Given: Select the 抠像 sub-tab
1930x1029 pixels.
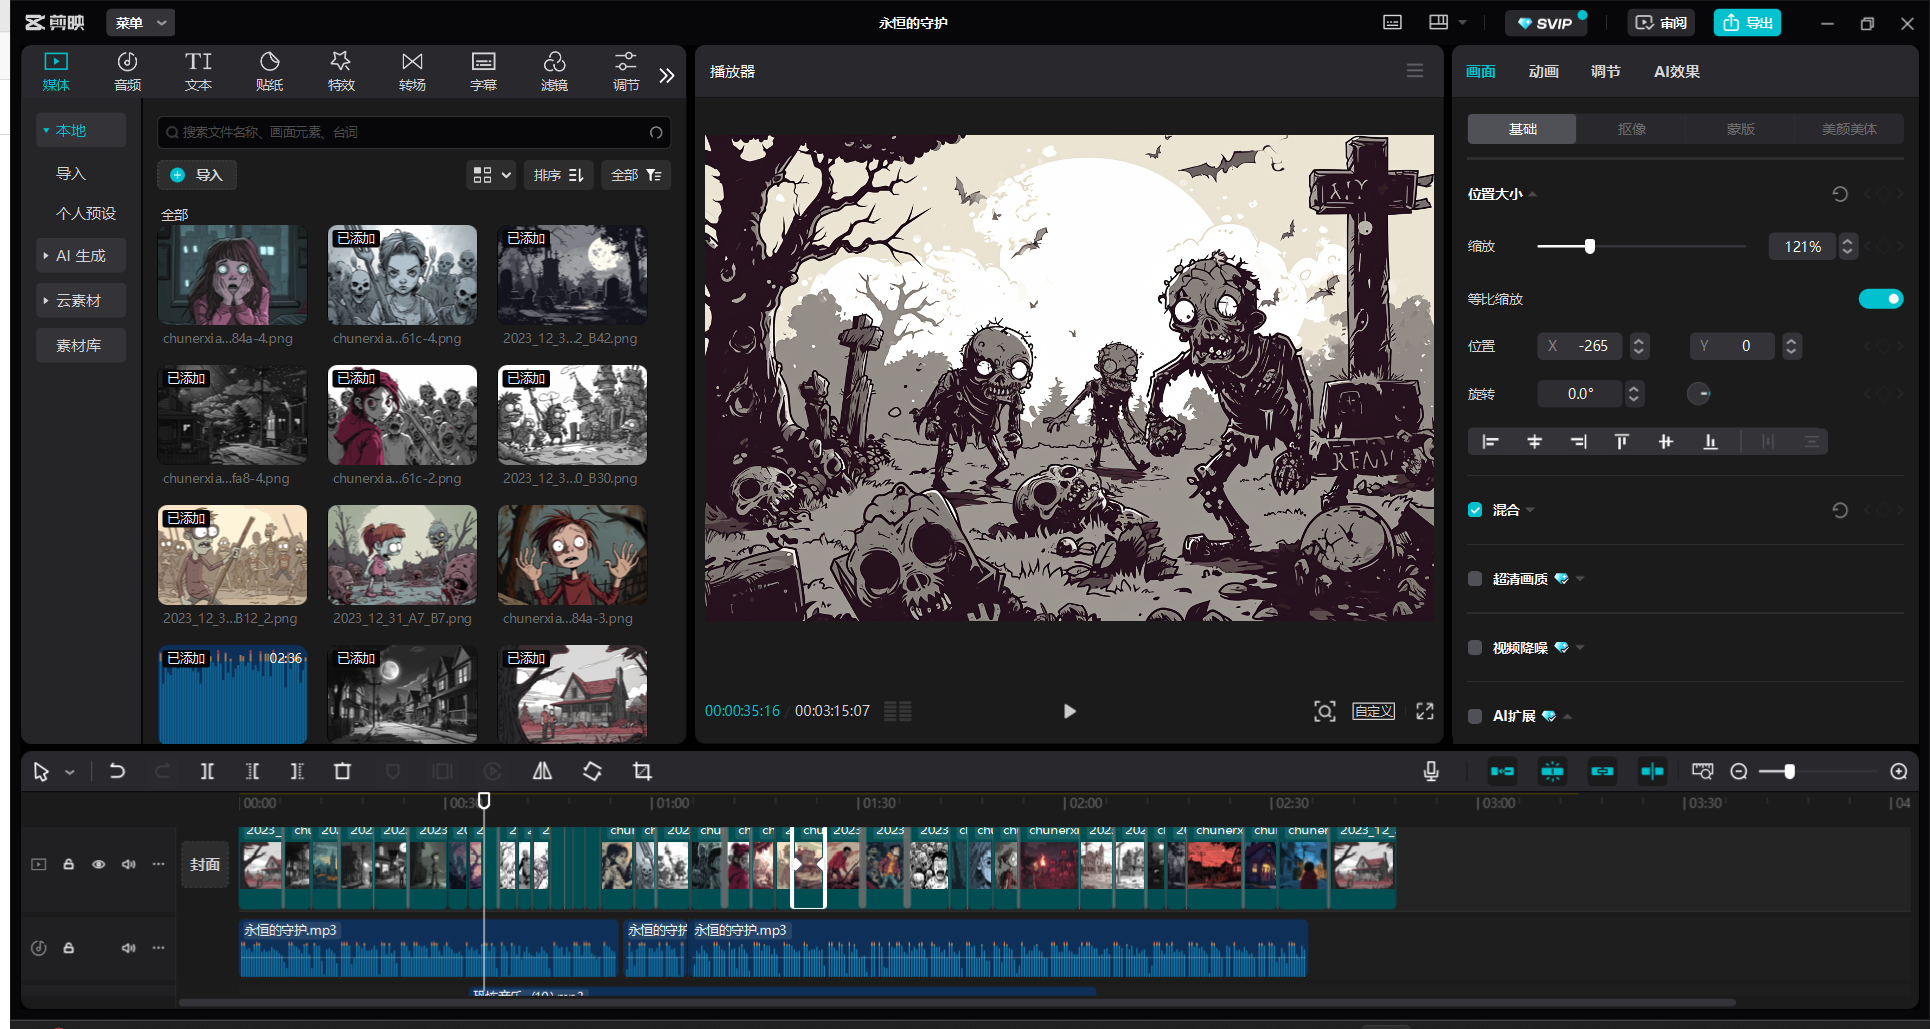Looking at the screenshot, I should tap(1631, 129).
